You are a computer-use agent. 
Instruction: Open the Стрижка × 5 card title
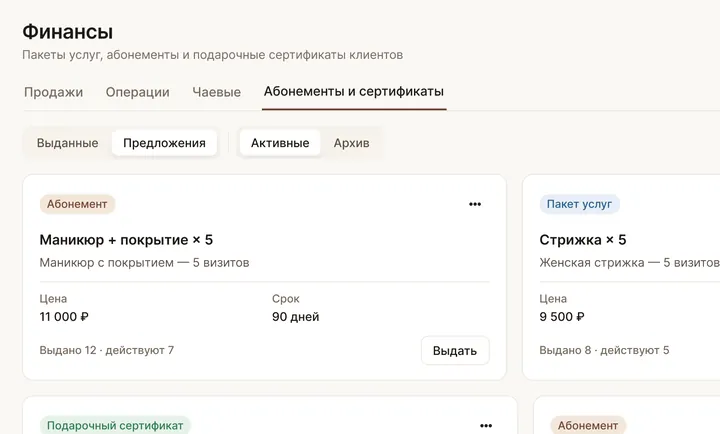(x=583, y=240)
